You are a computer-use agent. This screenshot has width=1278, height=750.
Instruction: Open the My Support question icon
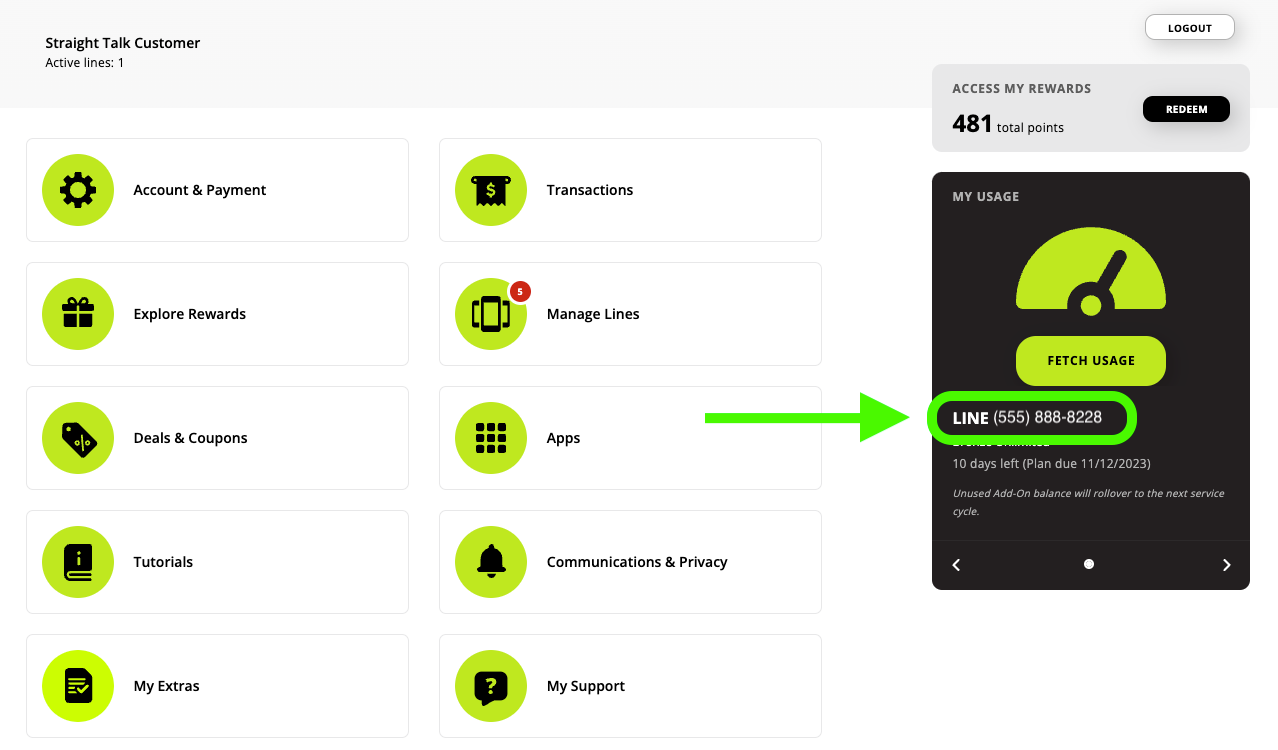click(491, 686)
